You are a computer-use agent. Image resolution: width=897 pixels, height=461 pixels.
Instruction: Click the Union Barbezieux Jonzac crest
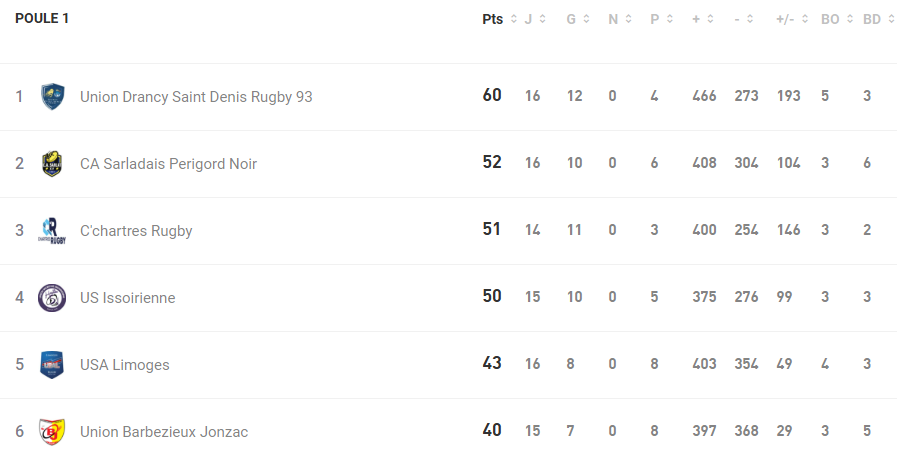(52, 432)
